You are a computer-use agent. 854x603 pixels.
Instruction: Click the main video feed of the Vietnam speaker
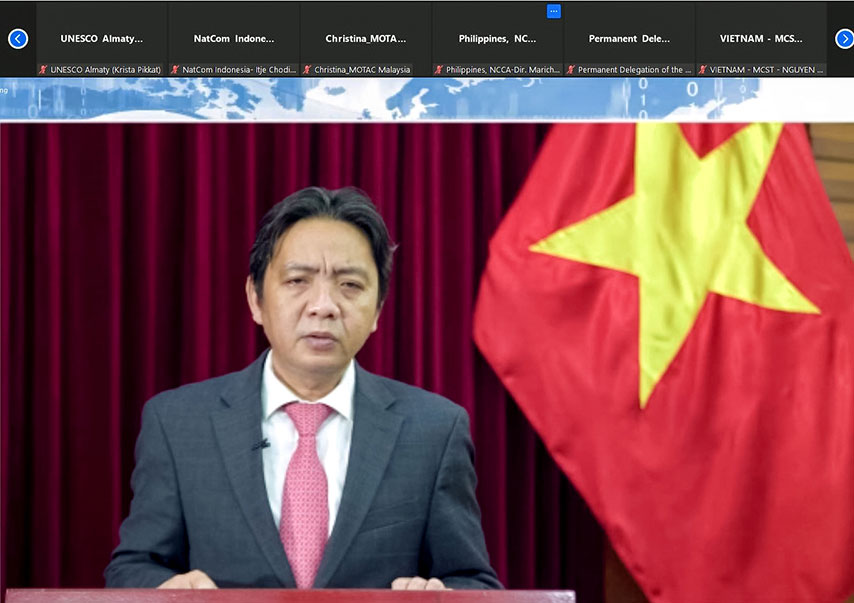427,360
